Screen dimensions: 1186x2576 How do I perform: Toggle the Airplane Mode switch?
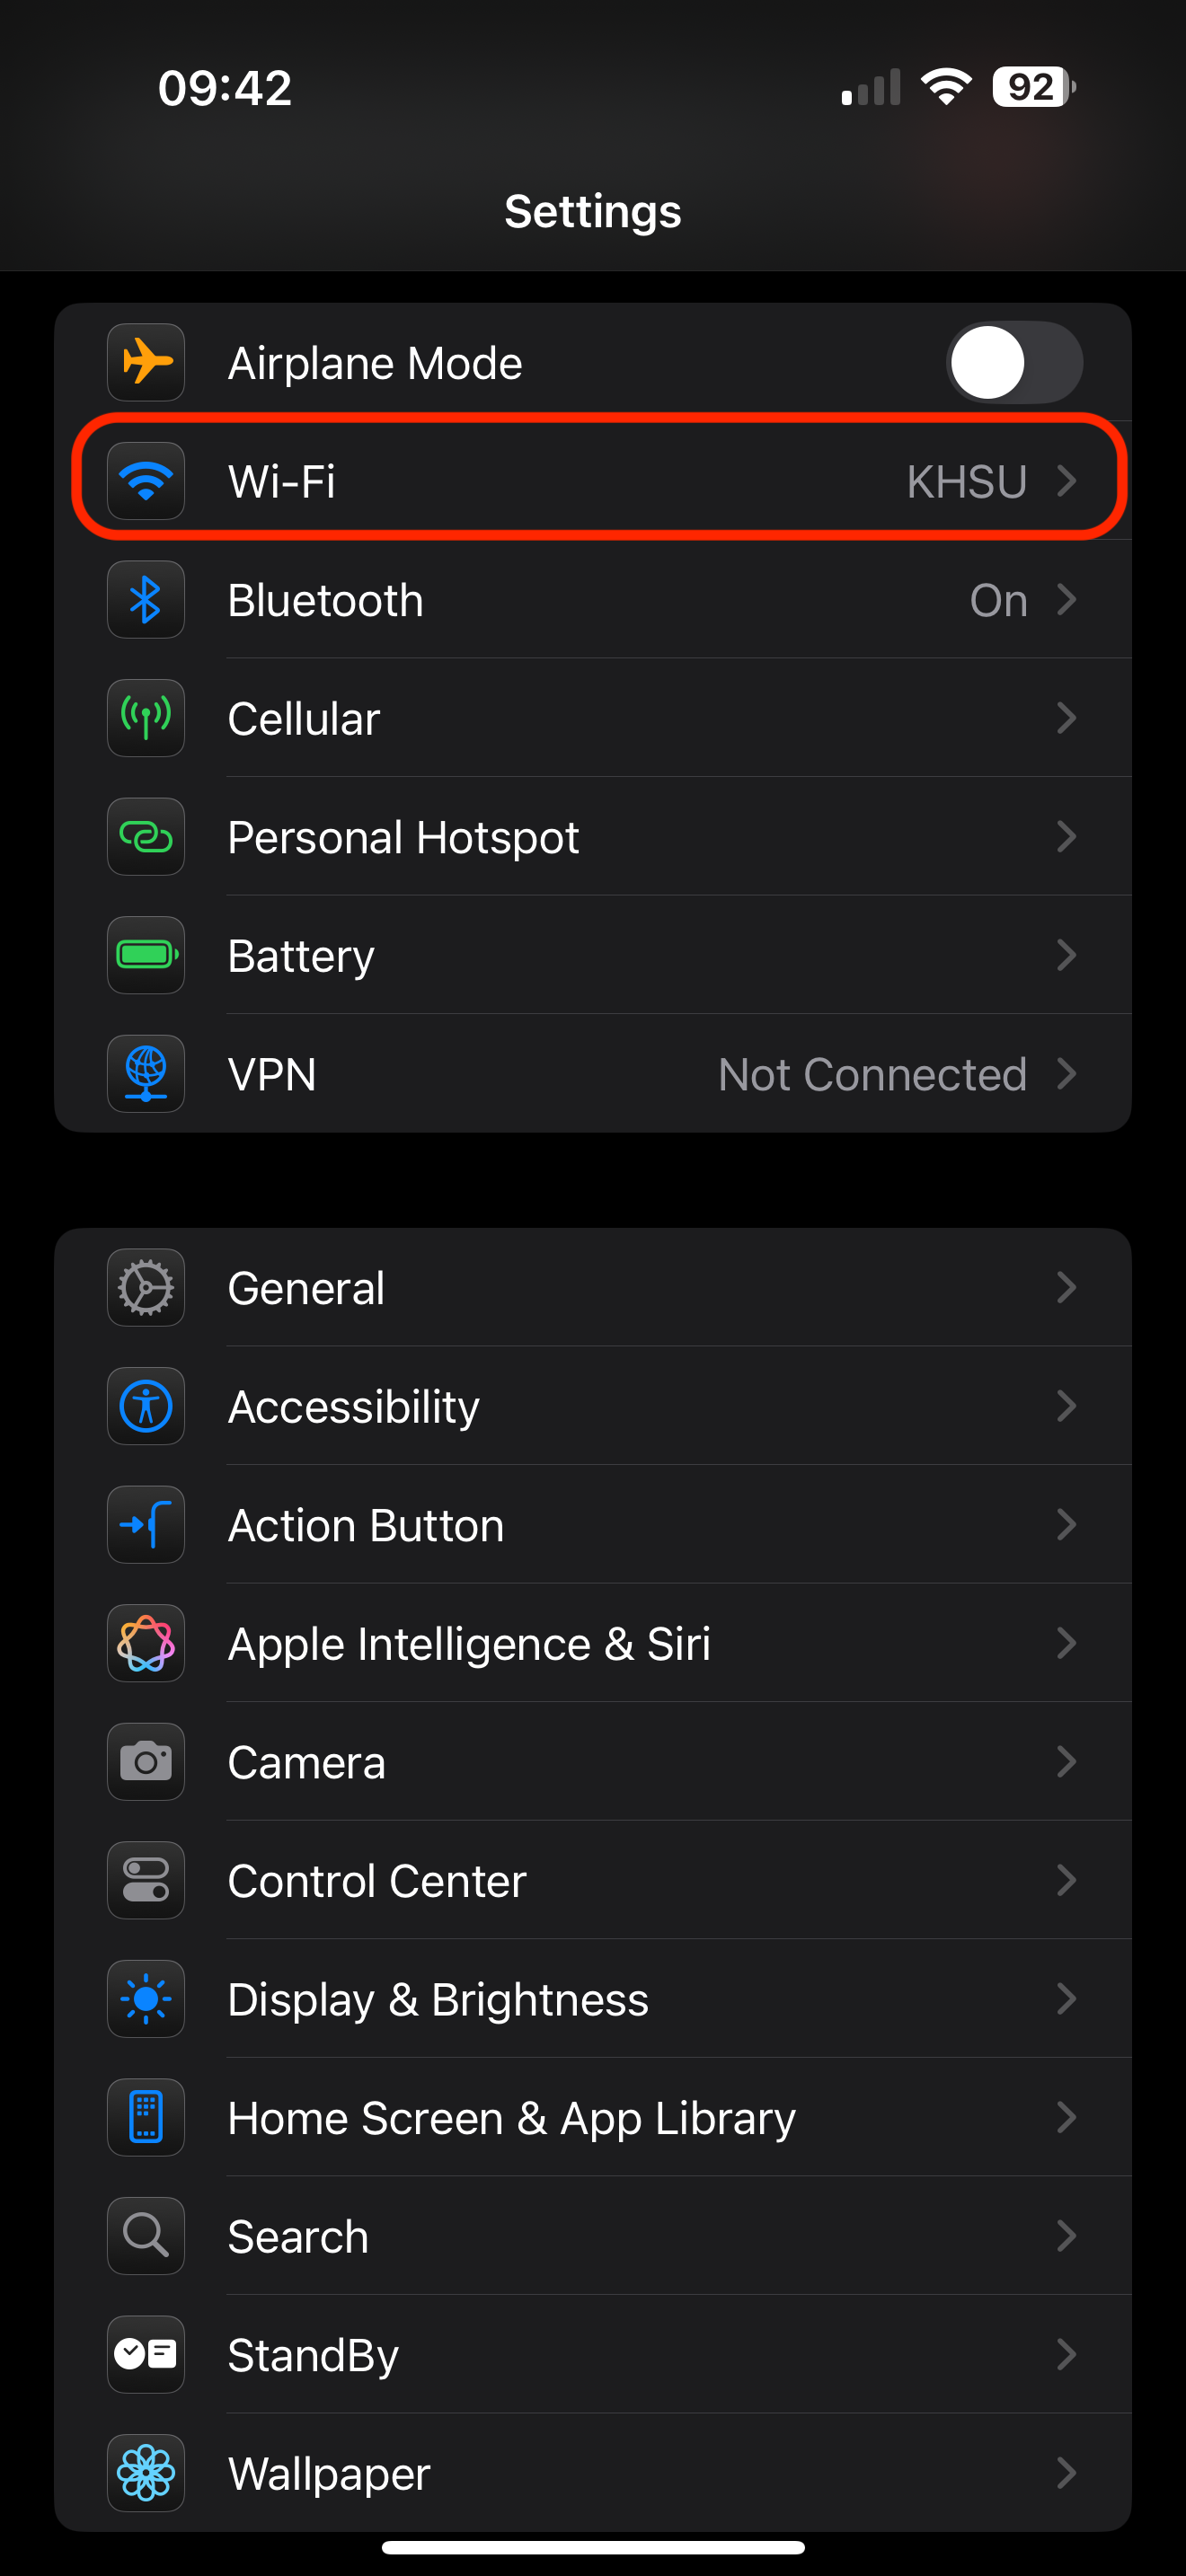1014,362
